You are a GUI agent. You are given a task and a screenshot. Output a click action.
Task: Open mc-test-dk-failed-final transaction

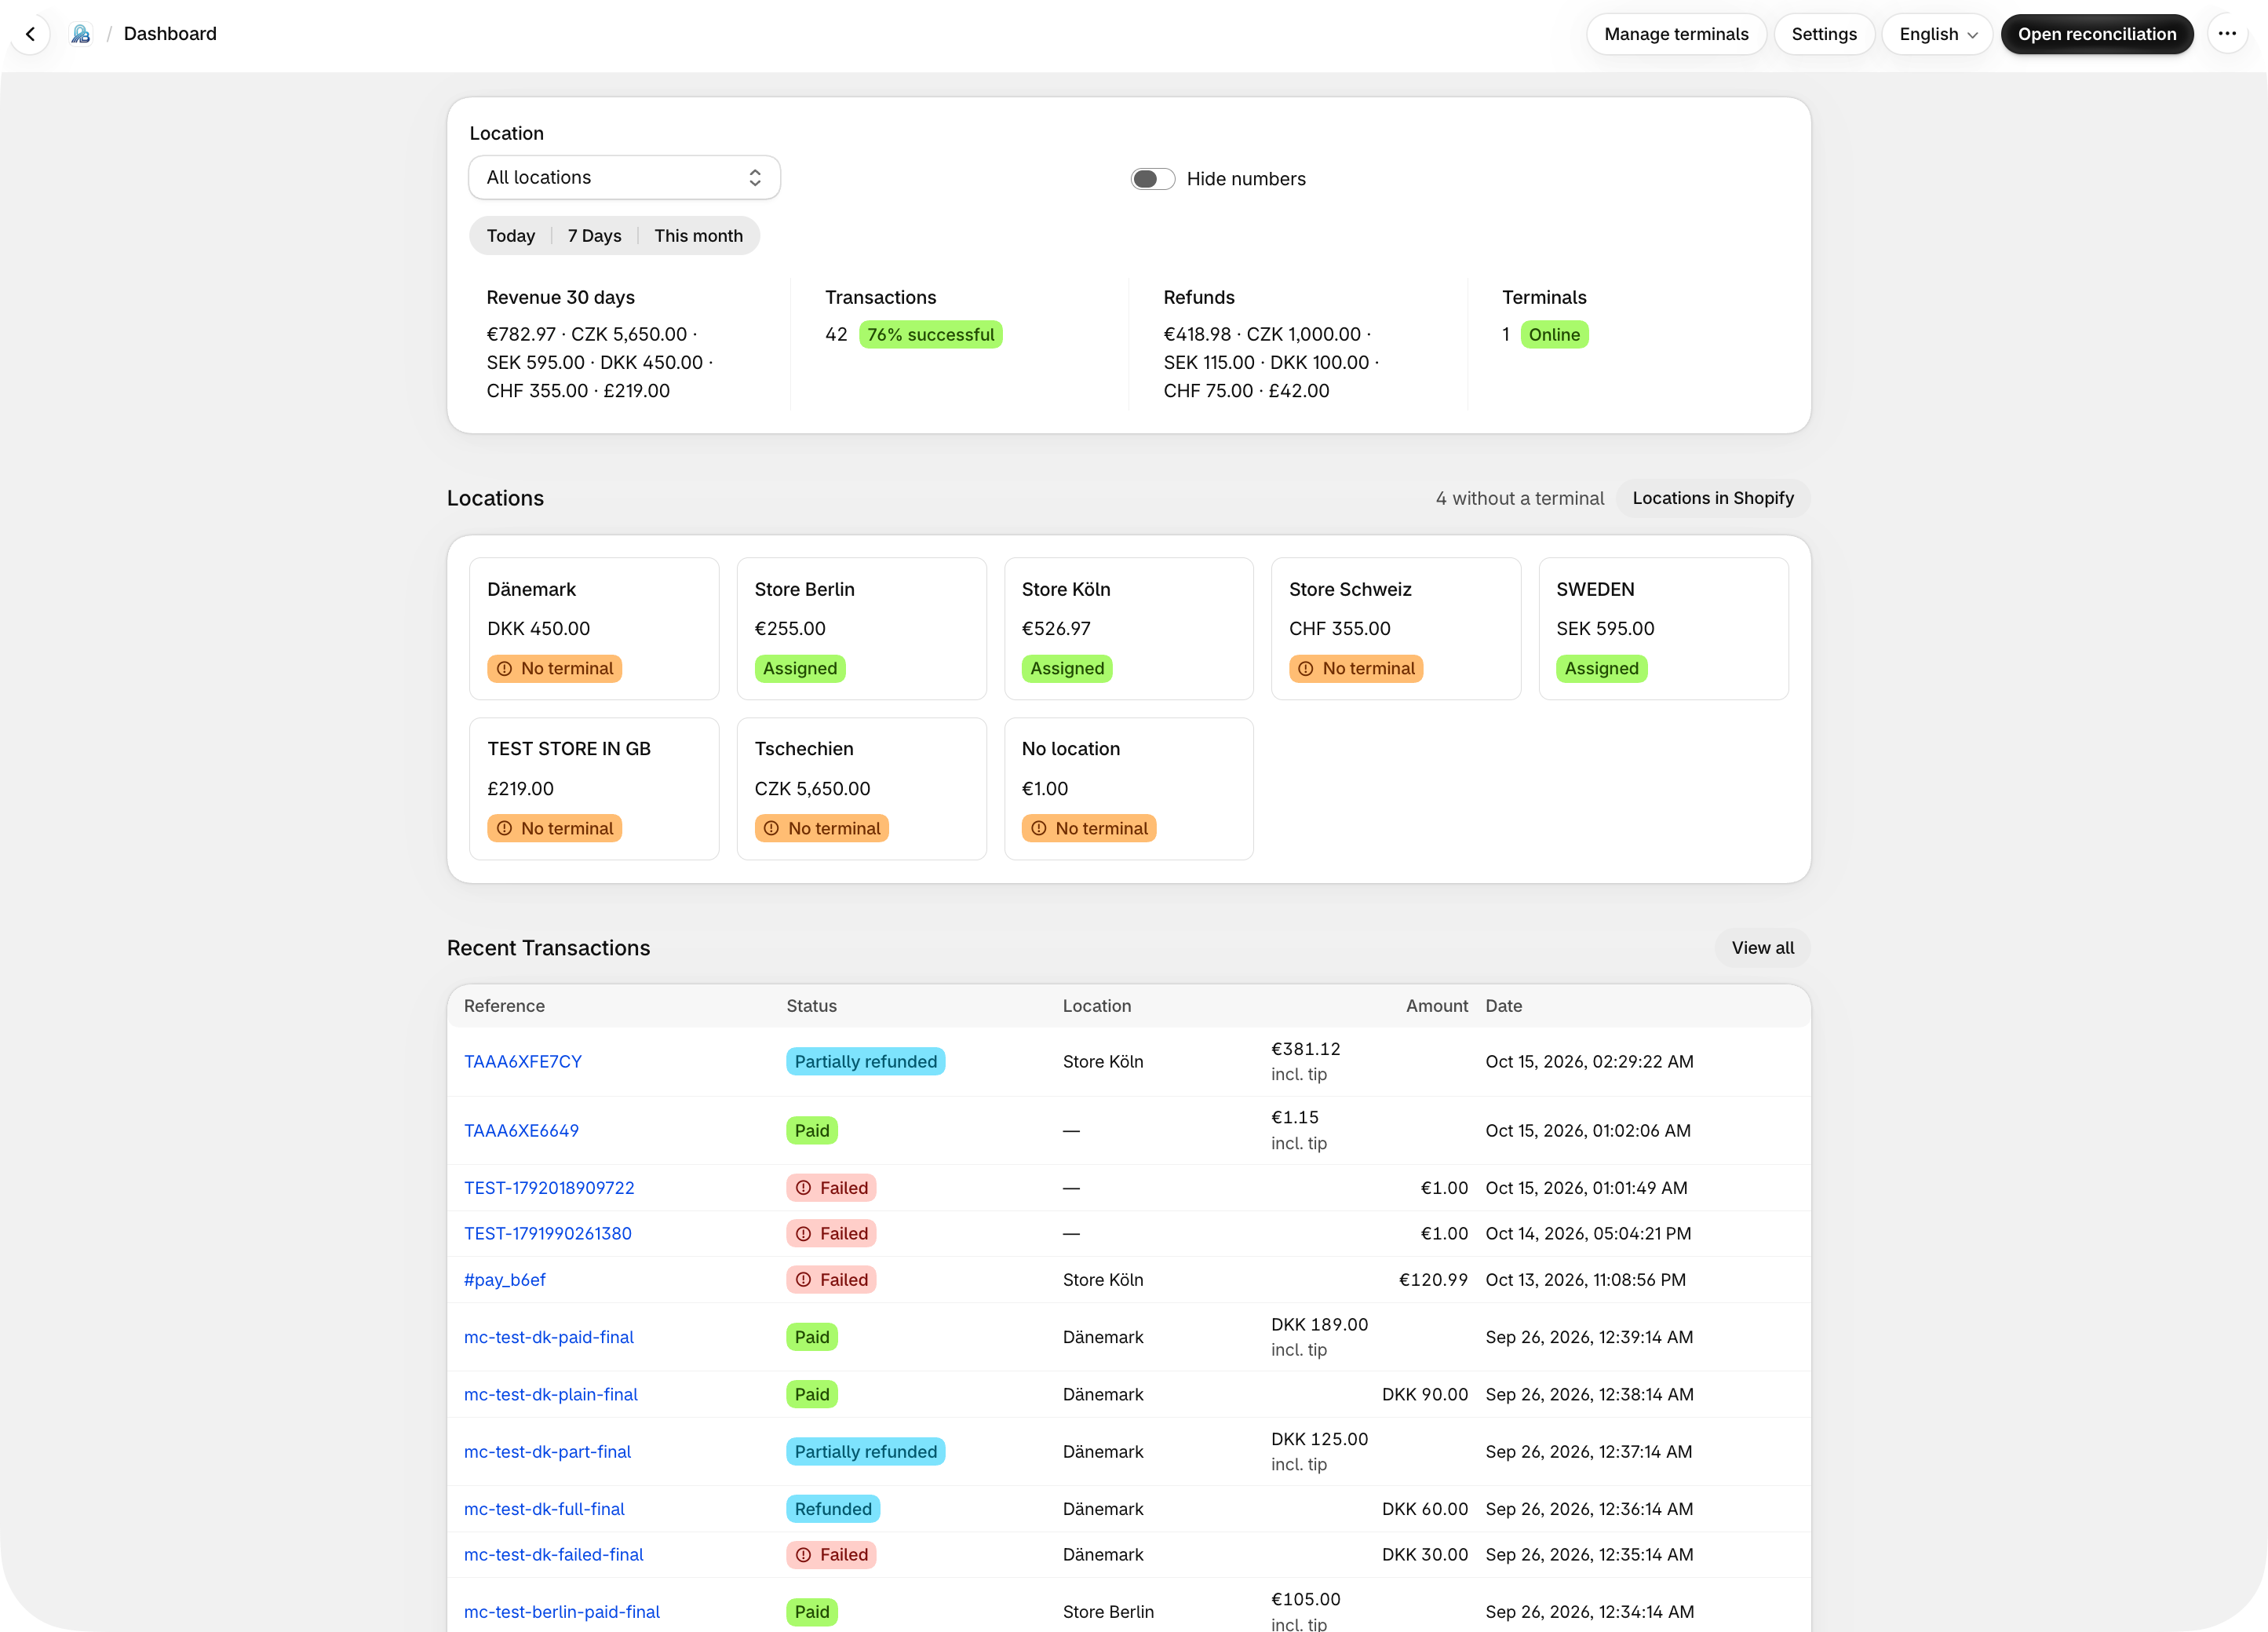pos(554,1555)
